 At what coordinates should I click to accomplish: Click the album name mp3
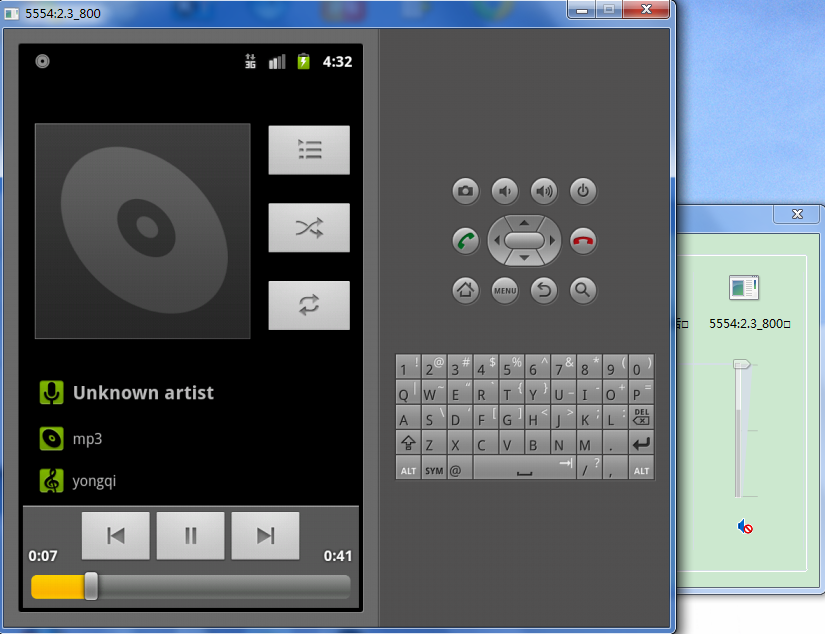pyautogui.click(x=87, y=439)
